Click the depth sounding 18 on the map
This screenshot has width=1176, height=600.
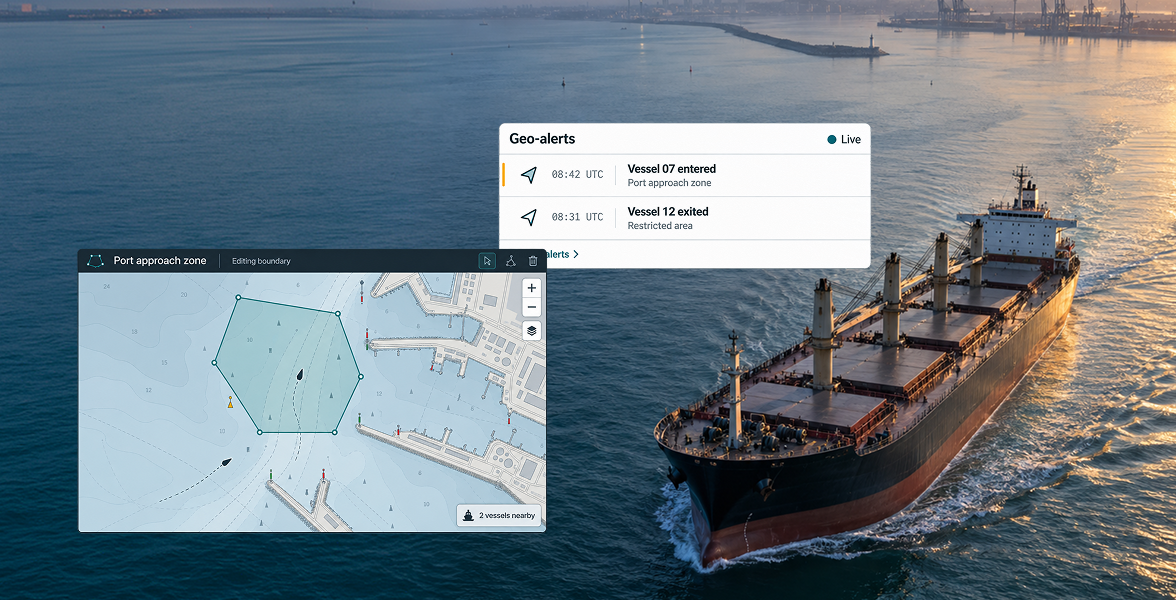[135, 332]
